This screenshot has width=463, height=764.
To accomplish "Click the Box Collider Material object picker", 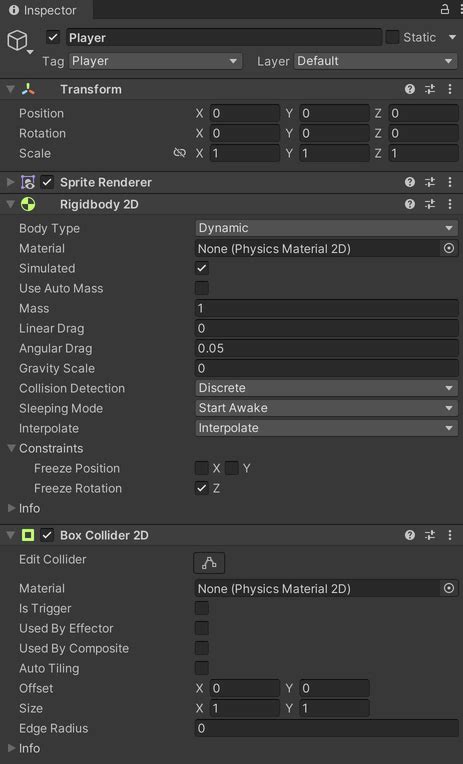I will 448,588.
